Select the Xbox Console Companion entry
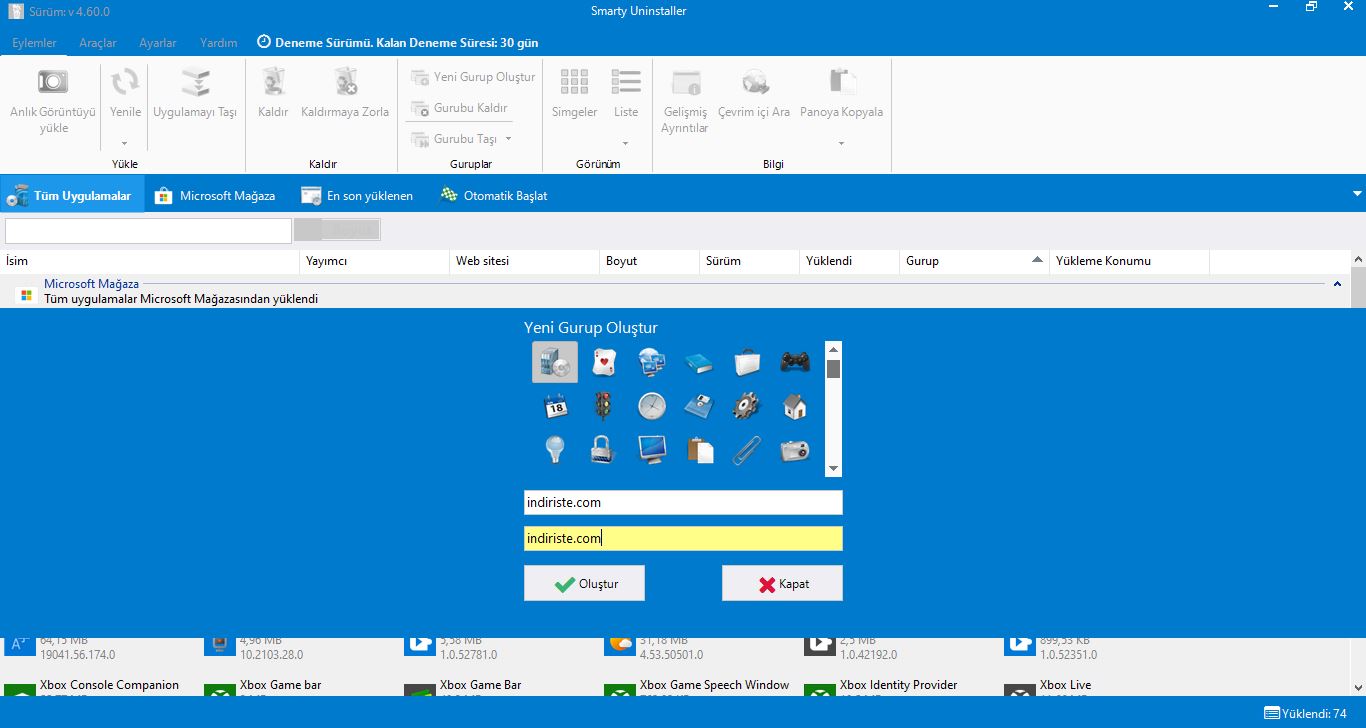Viewport: 1366px width, 728px height. pos(100,688)
